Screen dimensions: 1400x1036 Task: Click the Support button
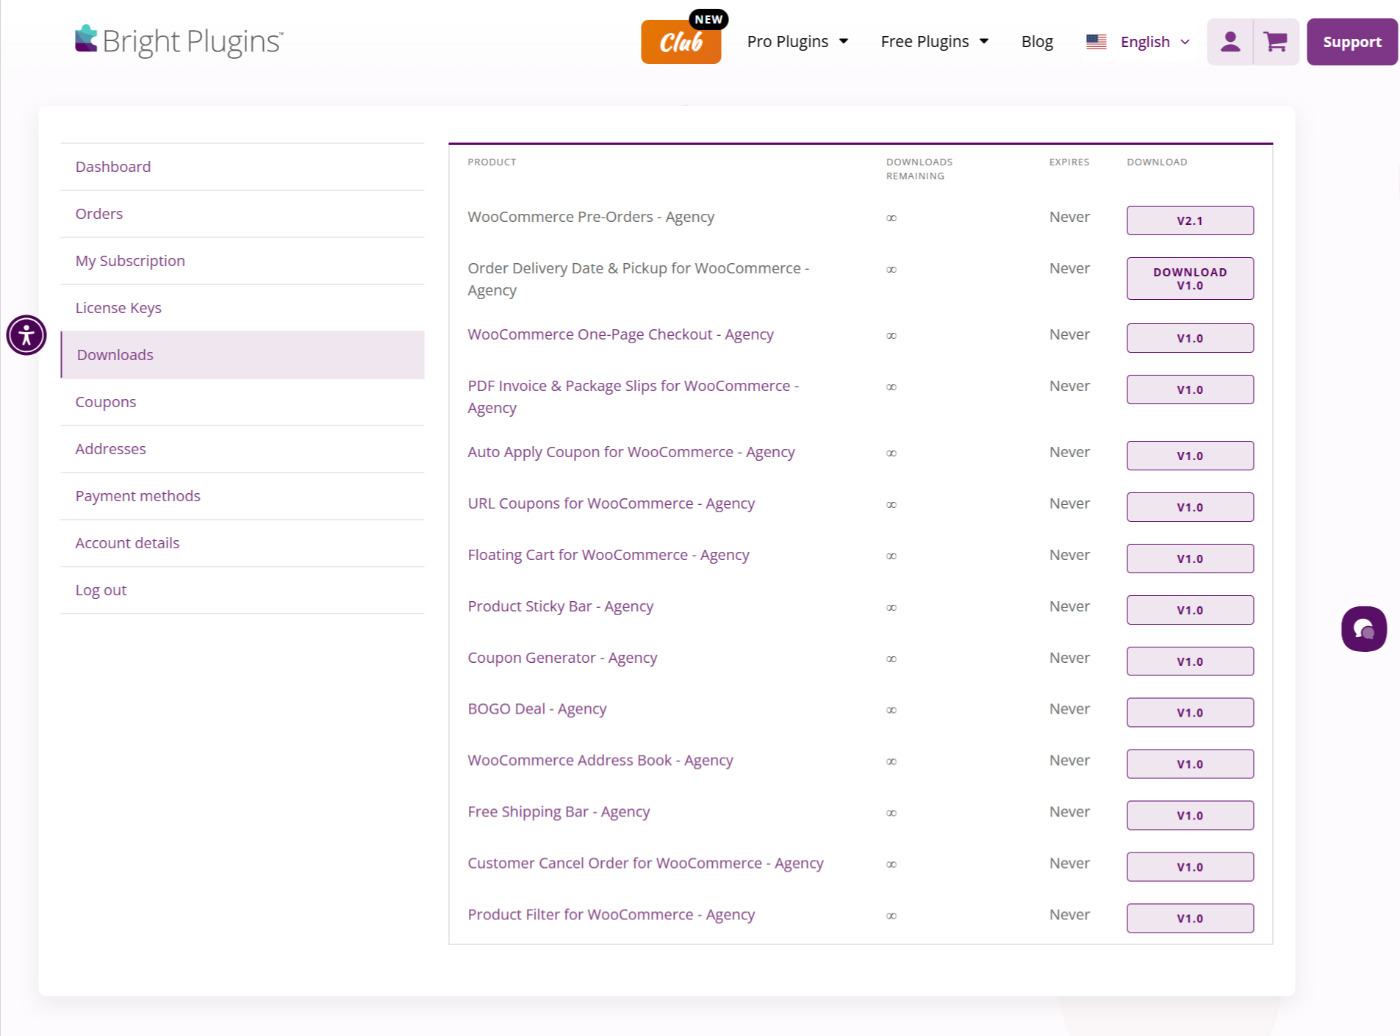[1352, 41]
